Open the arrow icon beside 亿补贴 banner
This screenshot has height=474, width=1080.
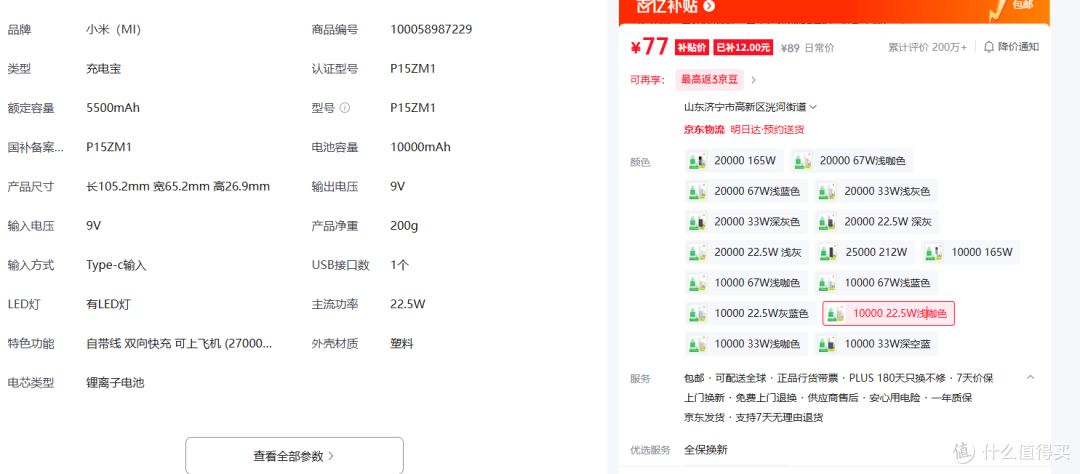[x=709, y=7]
